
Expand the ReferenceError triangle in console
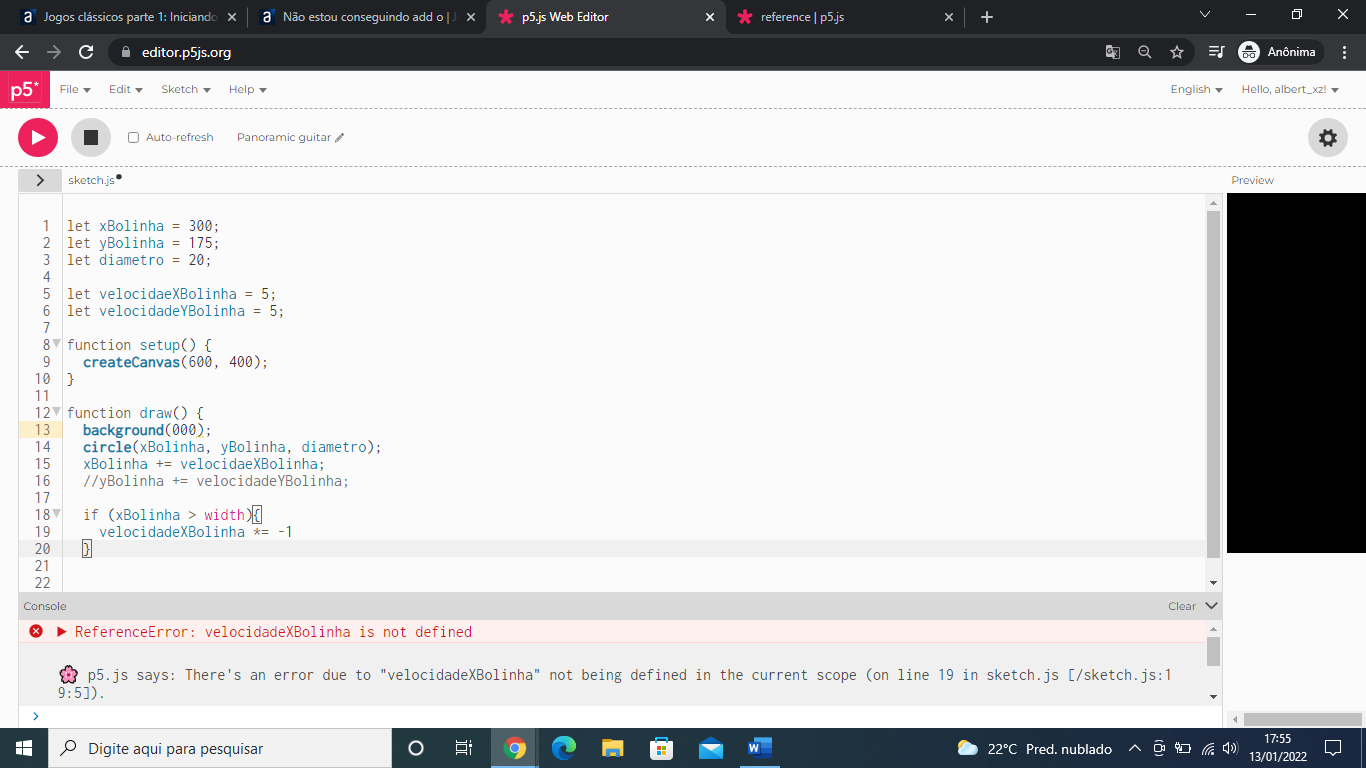click(62, 632)
